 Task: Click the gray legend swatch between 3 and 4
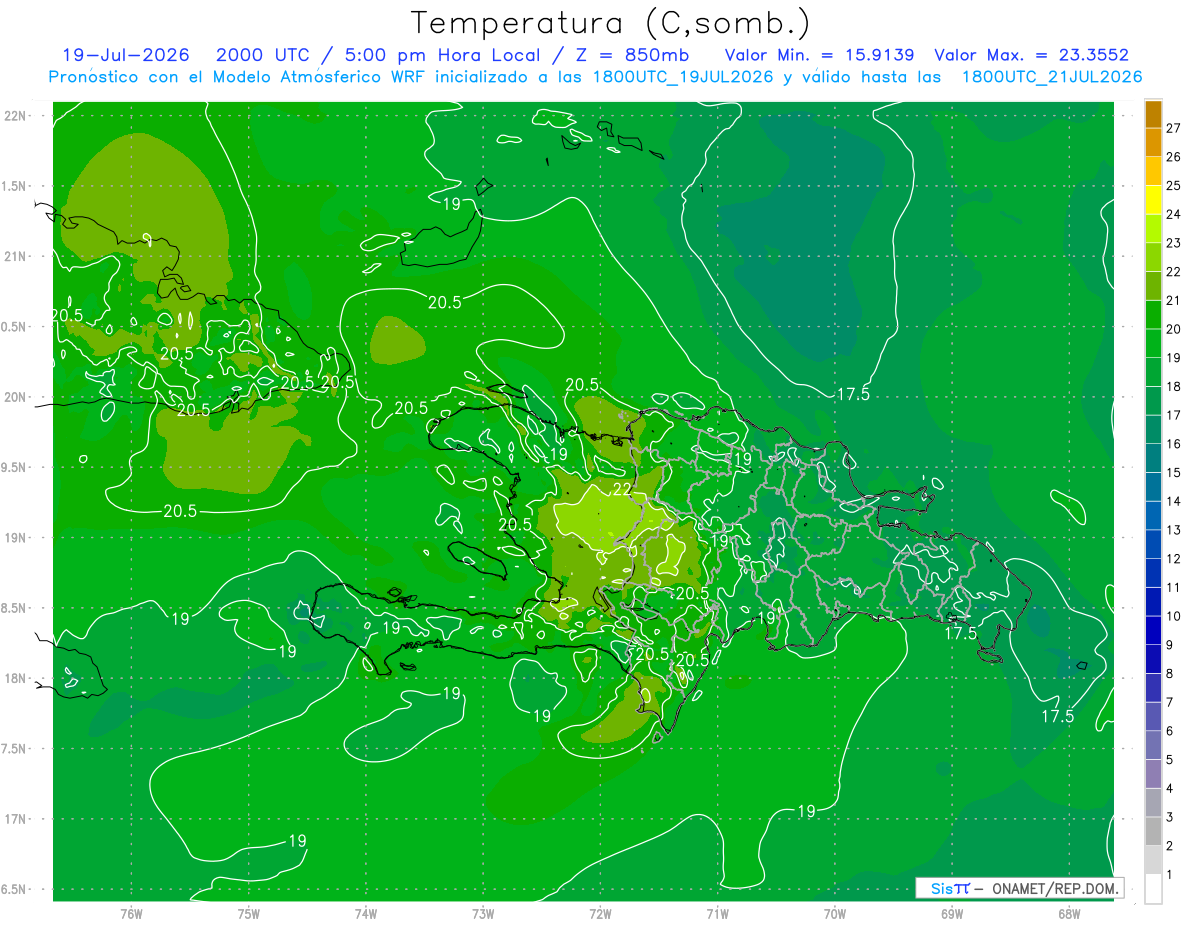[x=1153, y=803]
